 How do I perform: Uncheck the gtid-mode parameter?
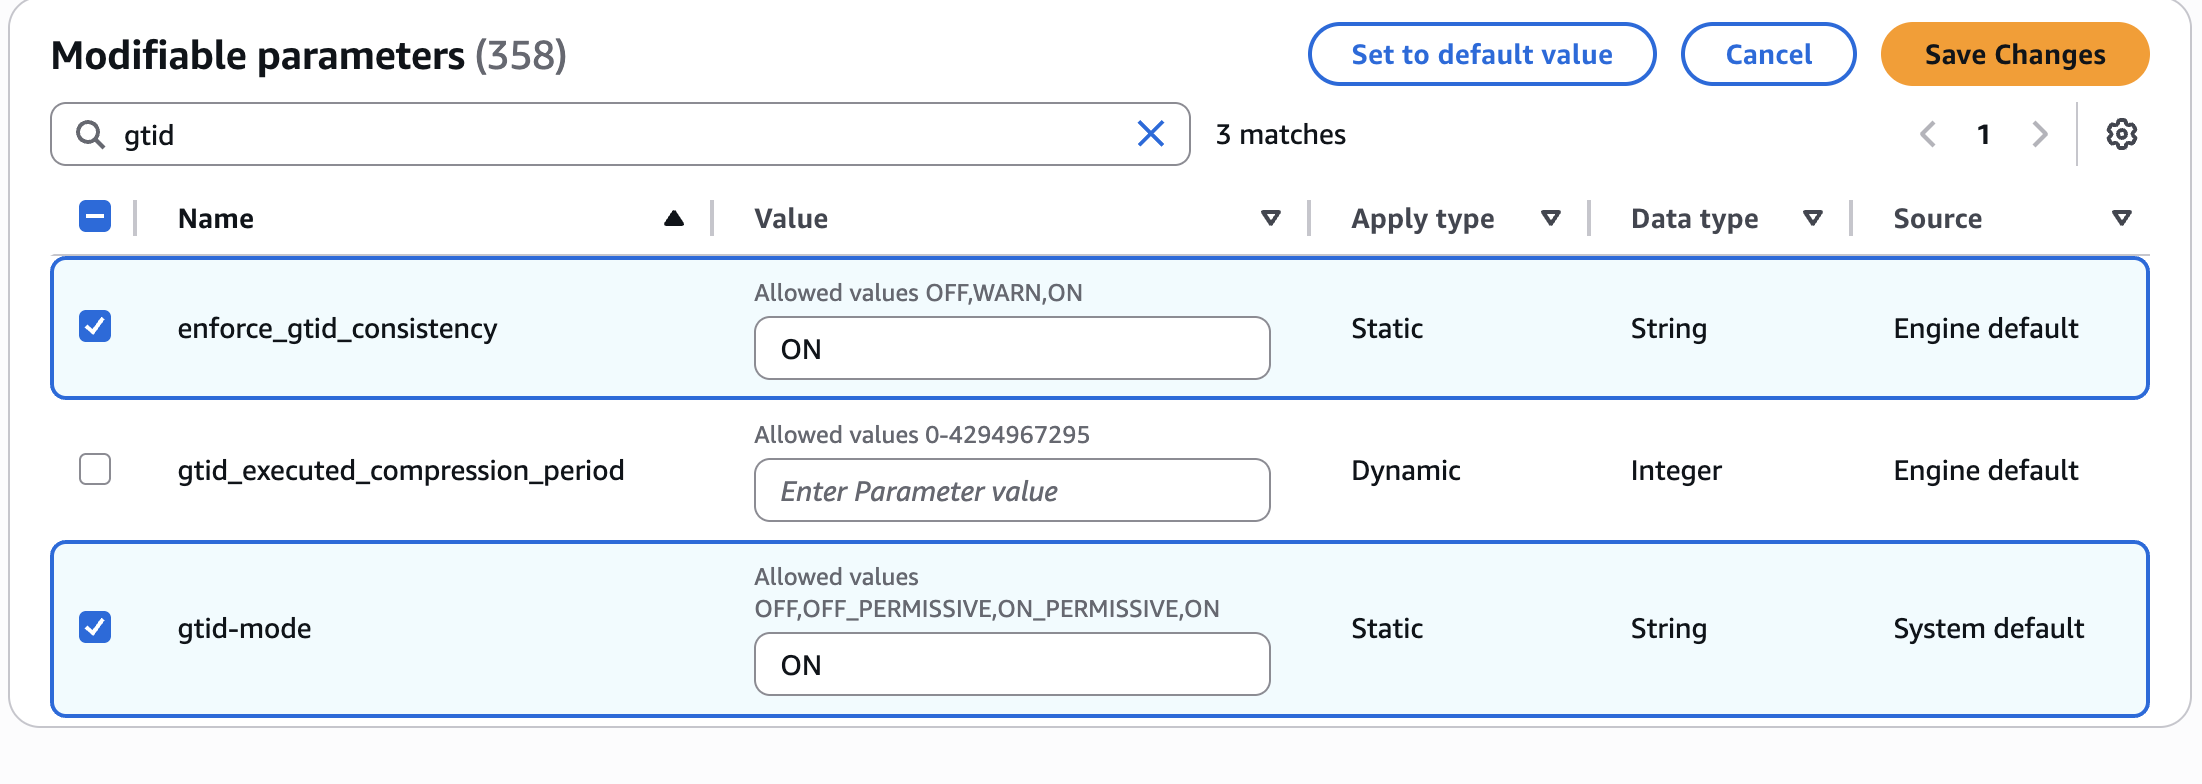tap(95, 627)
